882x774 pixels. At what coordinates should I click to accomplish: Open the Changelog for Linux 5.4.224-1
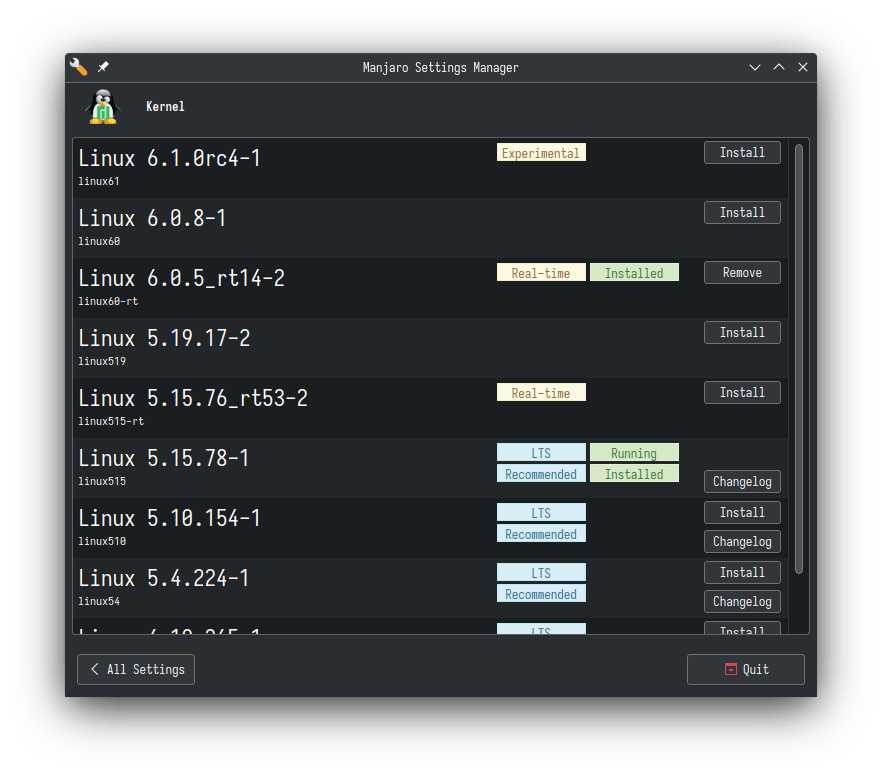point(742,601)
